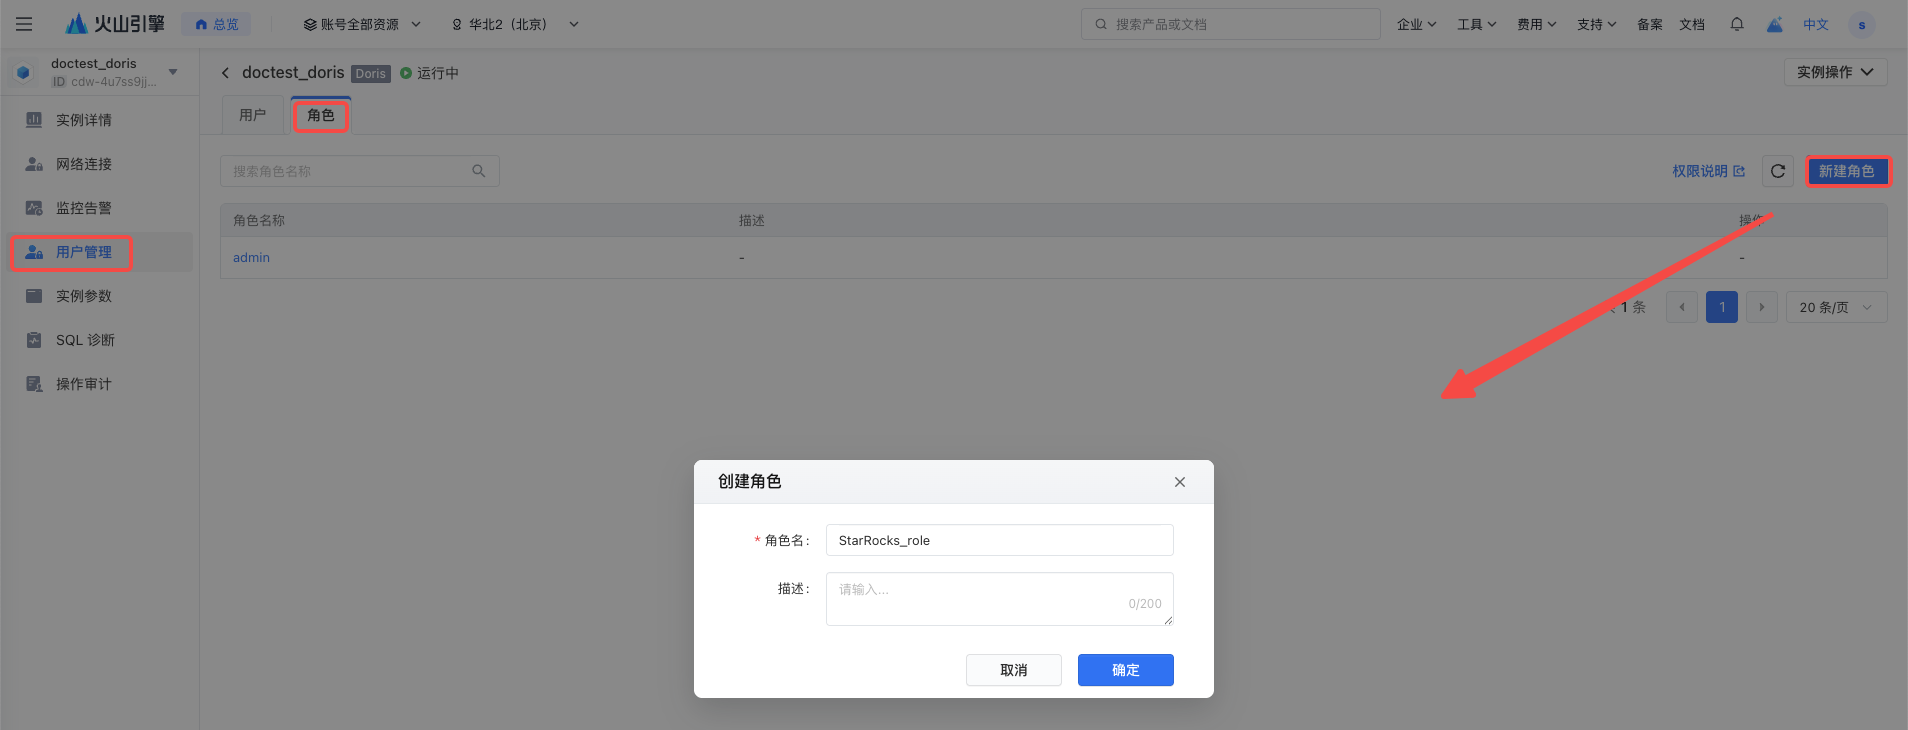Refresh the role list
1908x730 pixels.
pos(1778,171)
